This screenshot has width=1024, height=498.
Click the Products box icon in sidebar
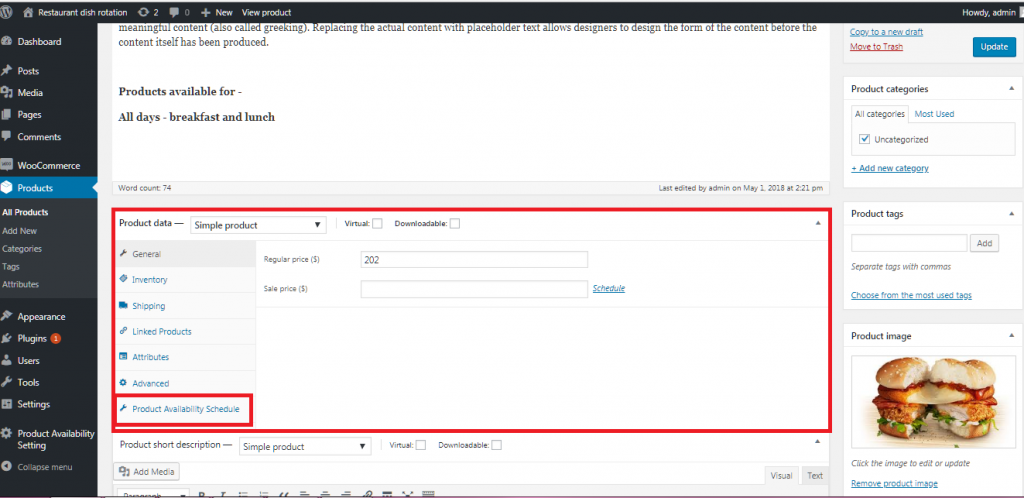[x=7, y=187]
